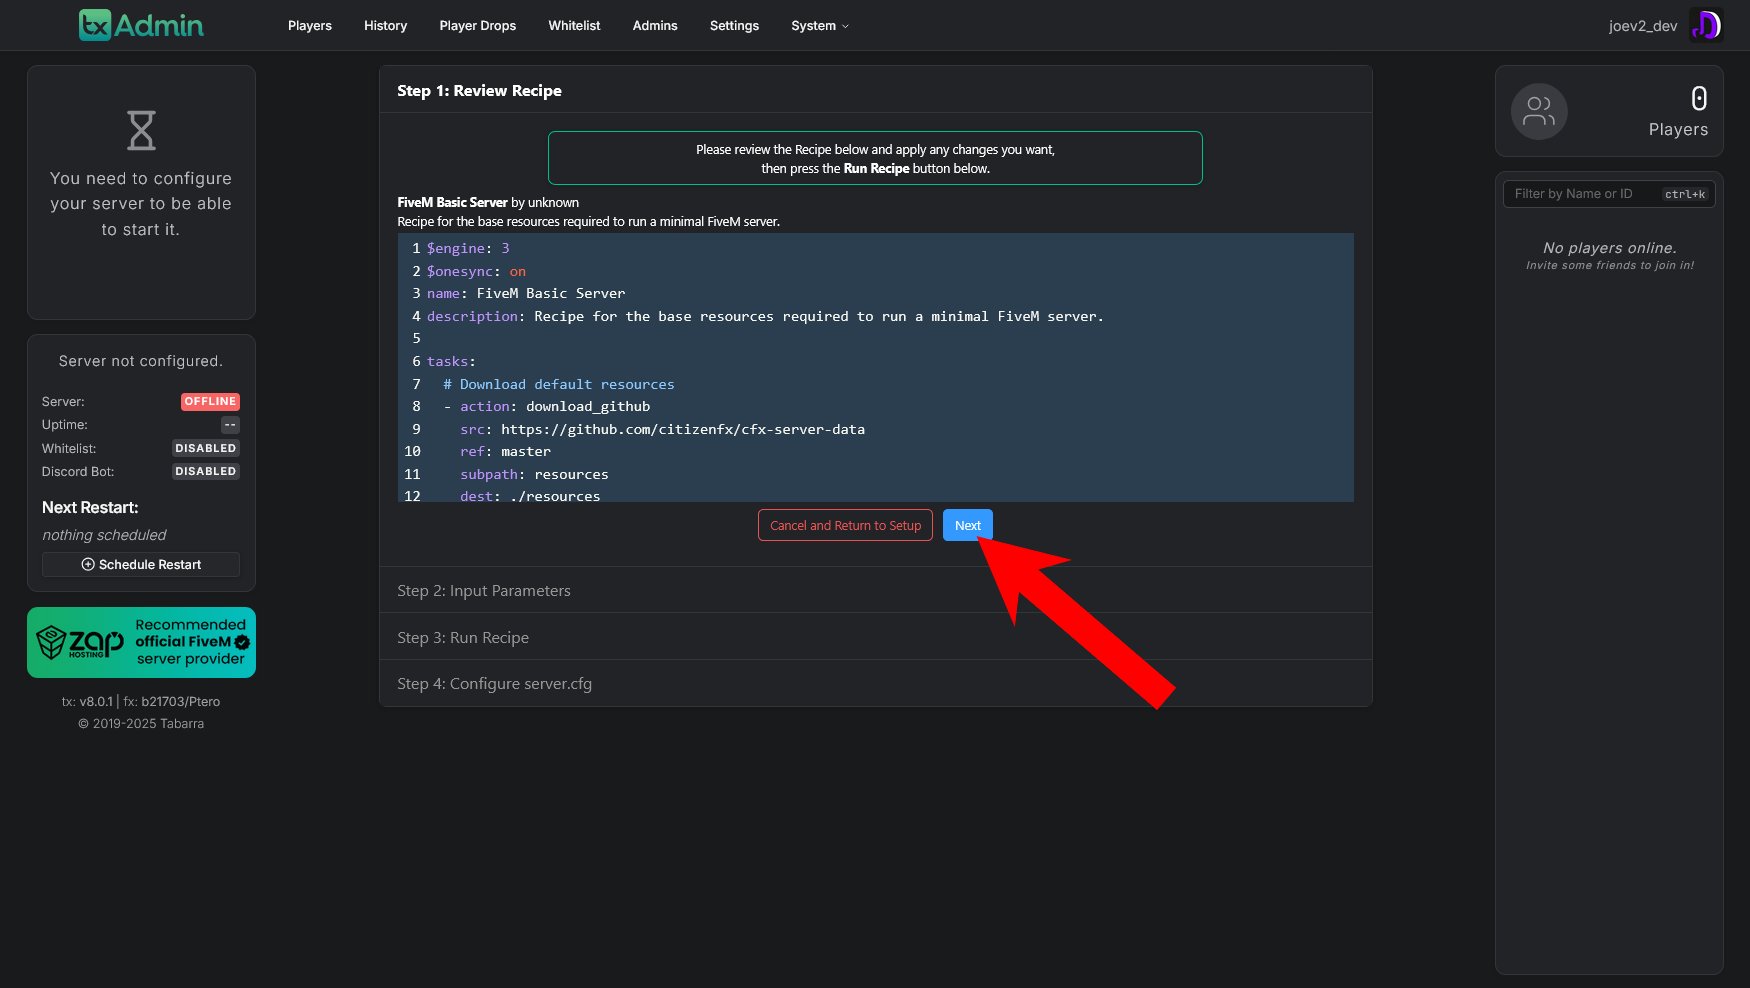Click the hourglass icon in server panel

pos(141,130)
